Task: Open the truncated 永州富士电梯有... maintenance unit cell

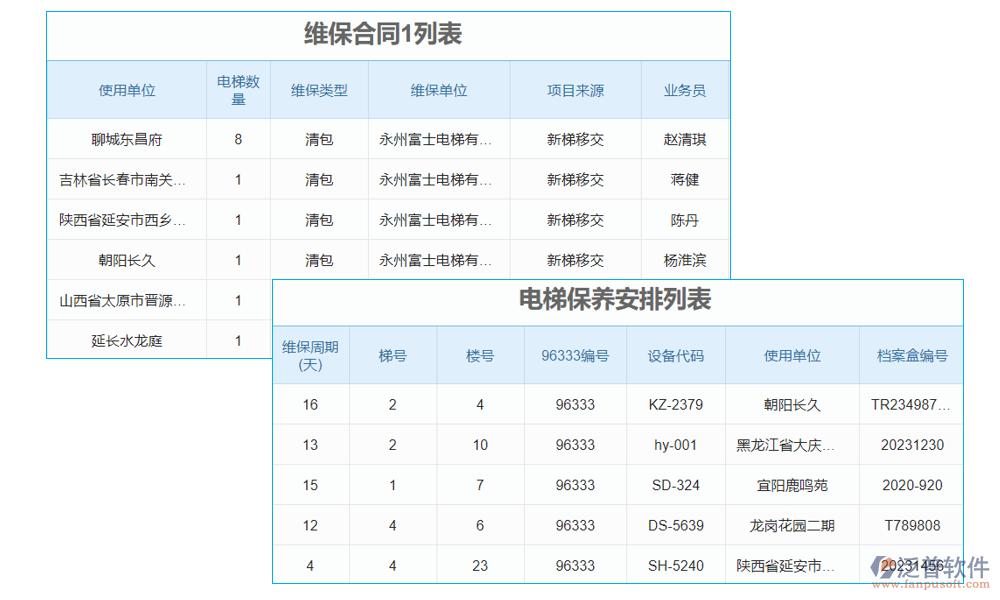Action: coord(438,139)
